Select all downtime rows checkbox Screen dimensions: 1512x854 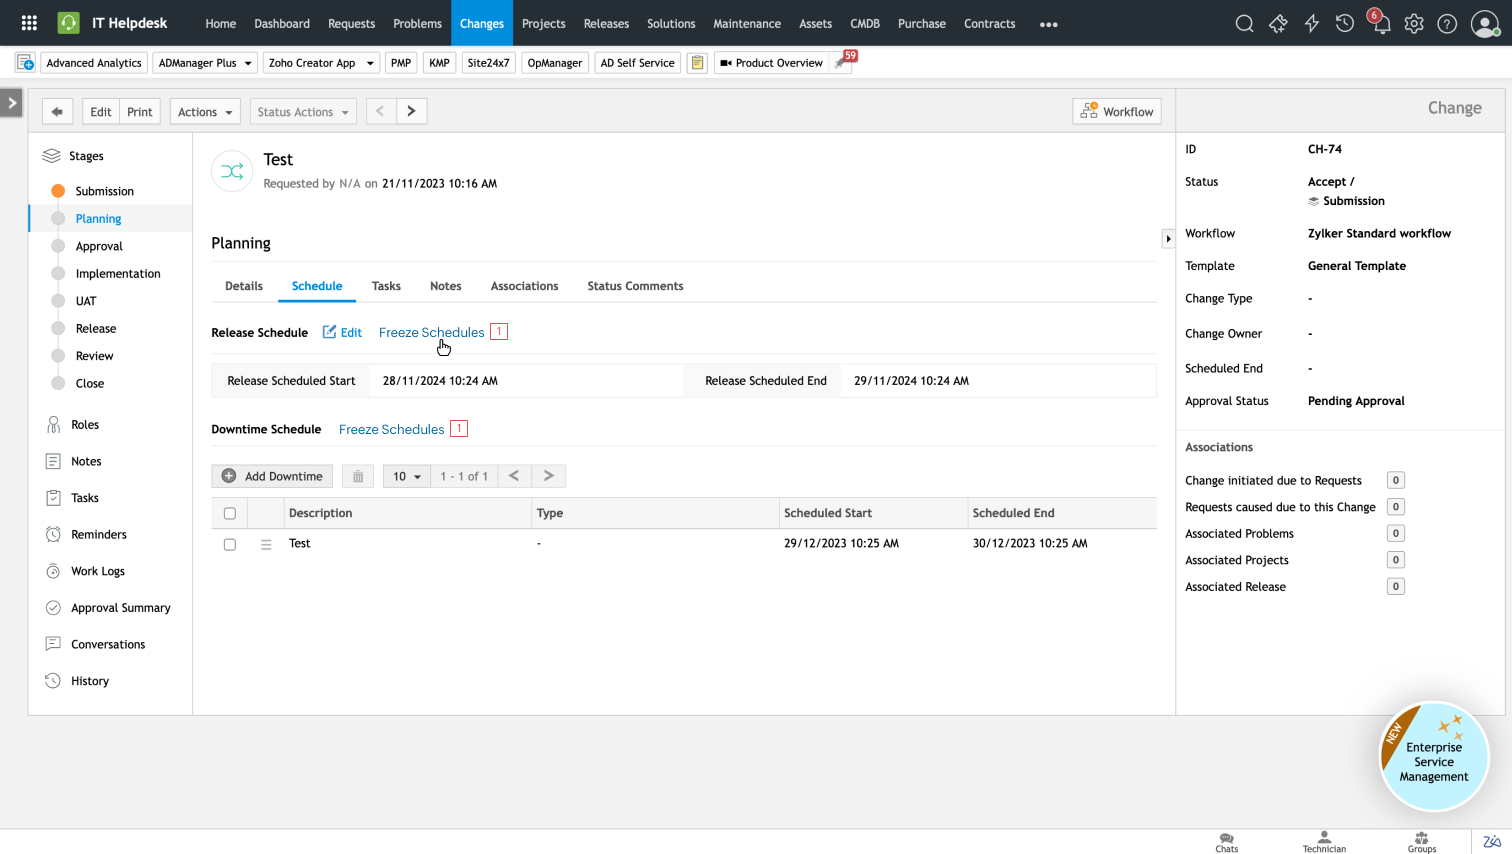(230, 513)
